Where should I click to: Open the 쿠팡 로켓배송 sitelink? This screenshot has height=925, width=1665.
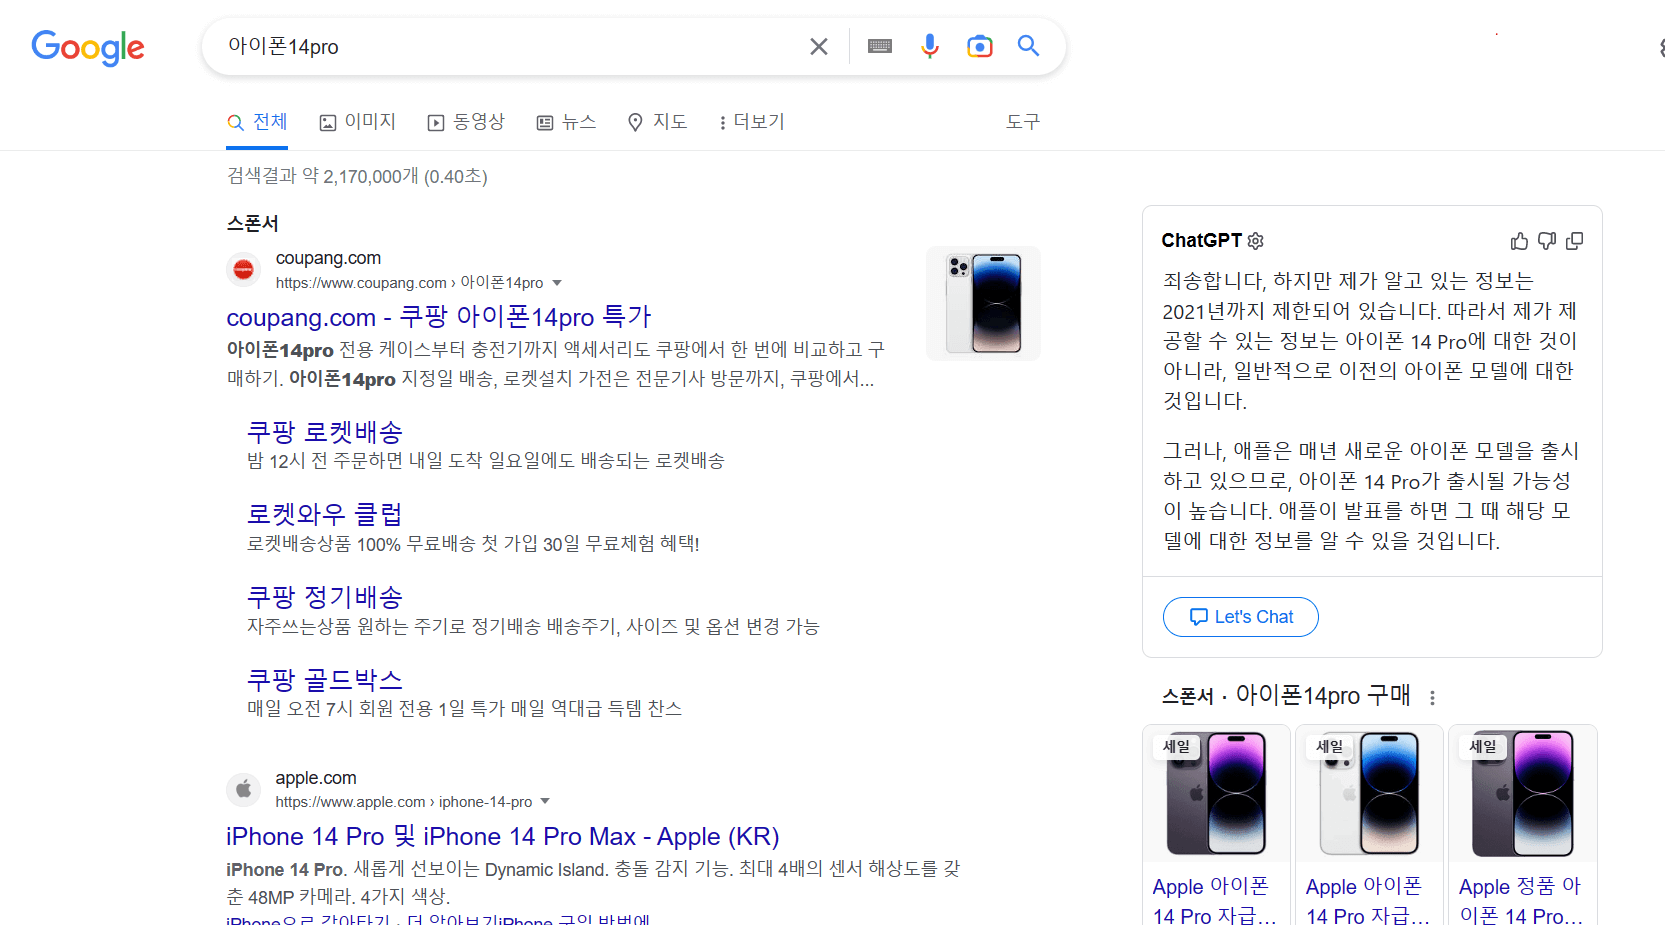324,432
